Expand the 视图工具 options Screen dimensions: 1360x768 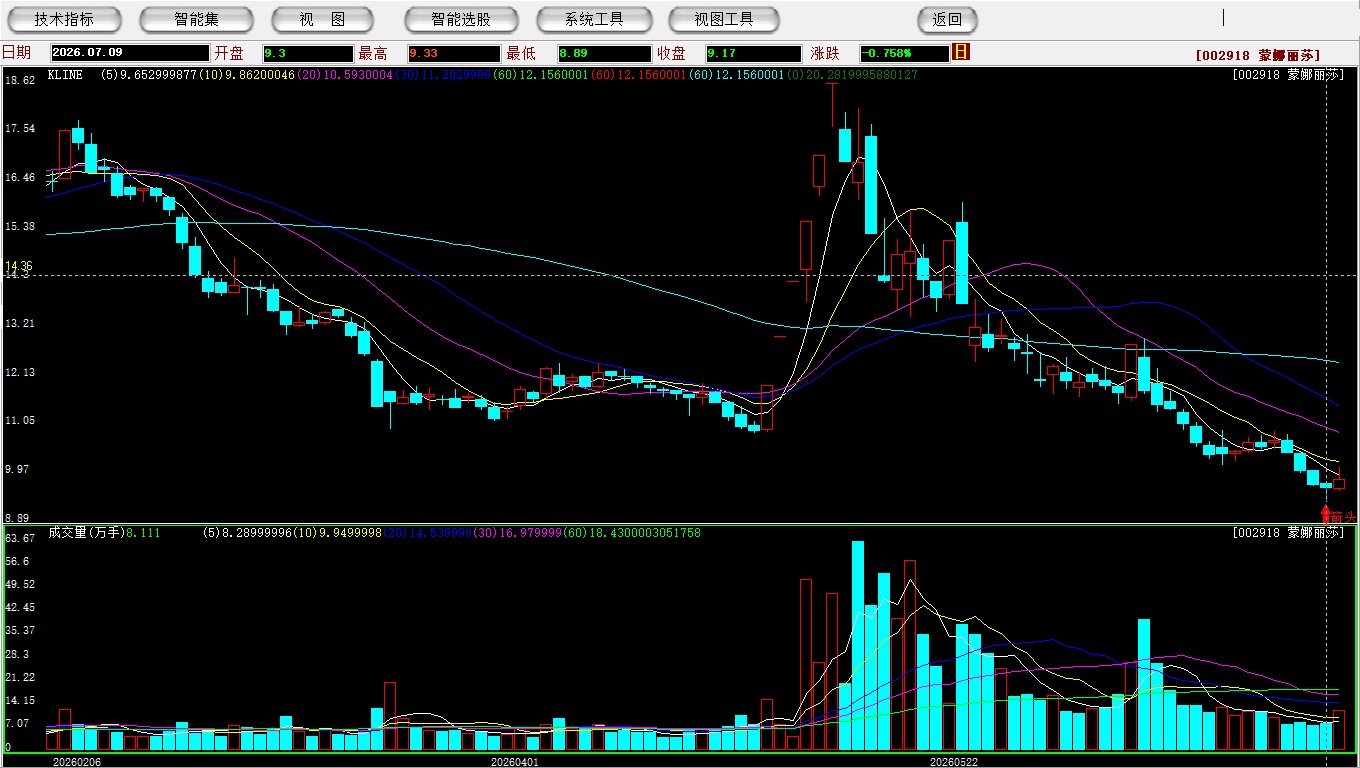pos(725,19)
